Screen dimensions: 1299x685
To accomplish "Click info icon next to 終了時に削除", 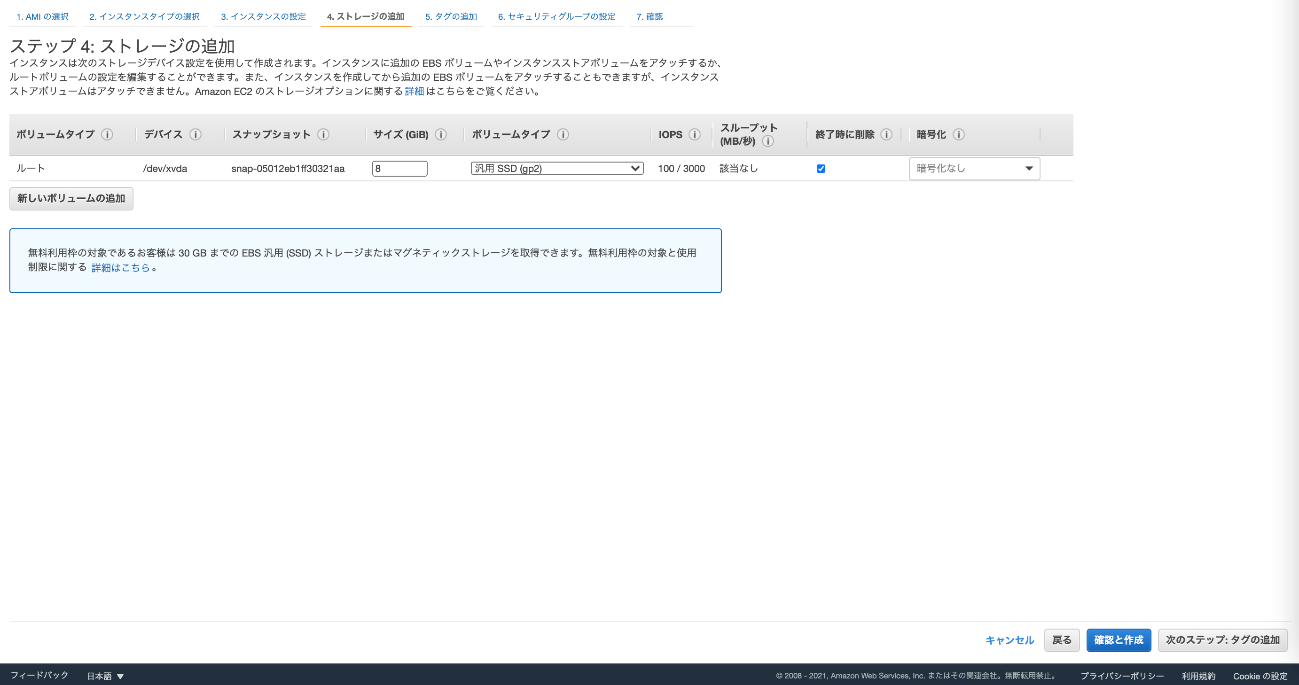I will (x=886, y=135).
